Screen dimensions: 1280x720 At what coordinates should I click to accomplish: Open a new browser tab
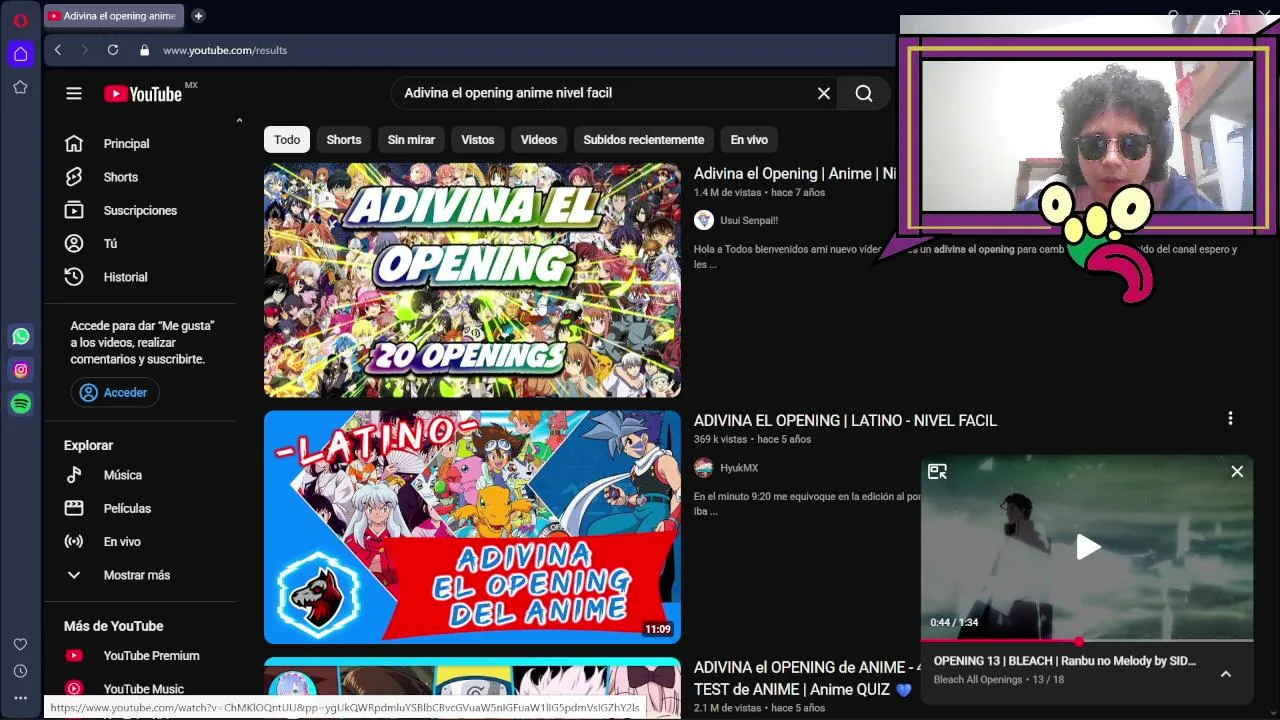click(198, 16)
